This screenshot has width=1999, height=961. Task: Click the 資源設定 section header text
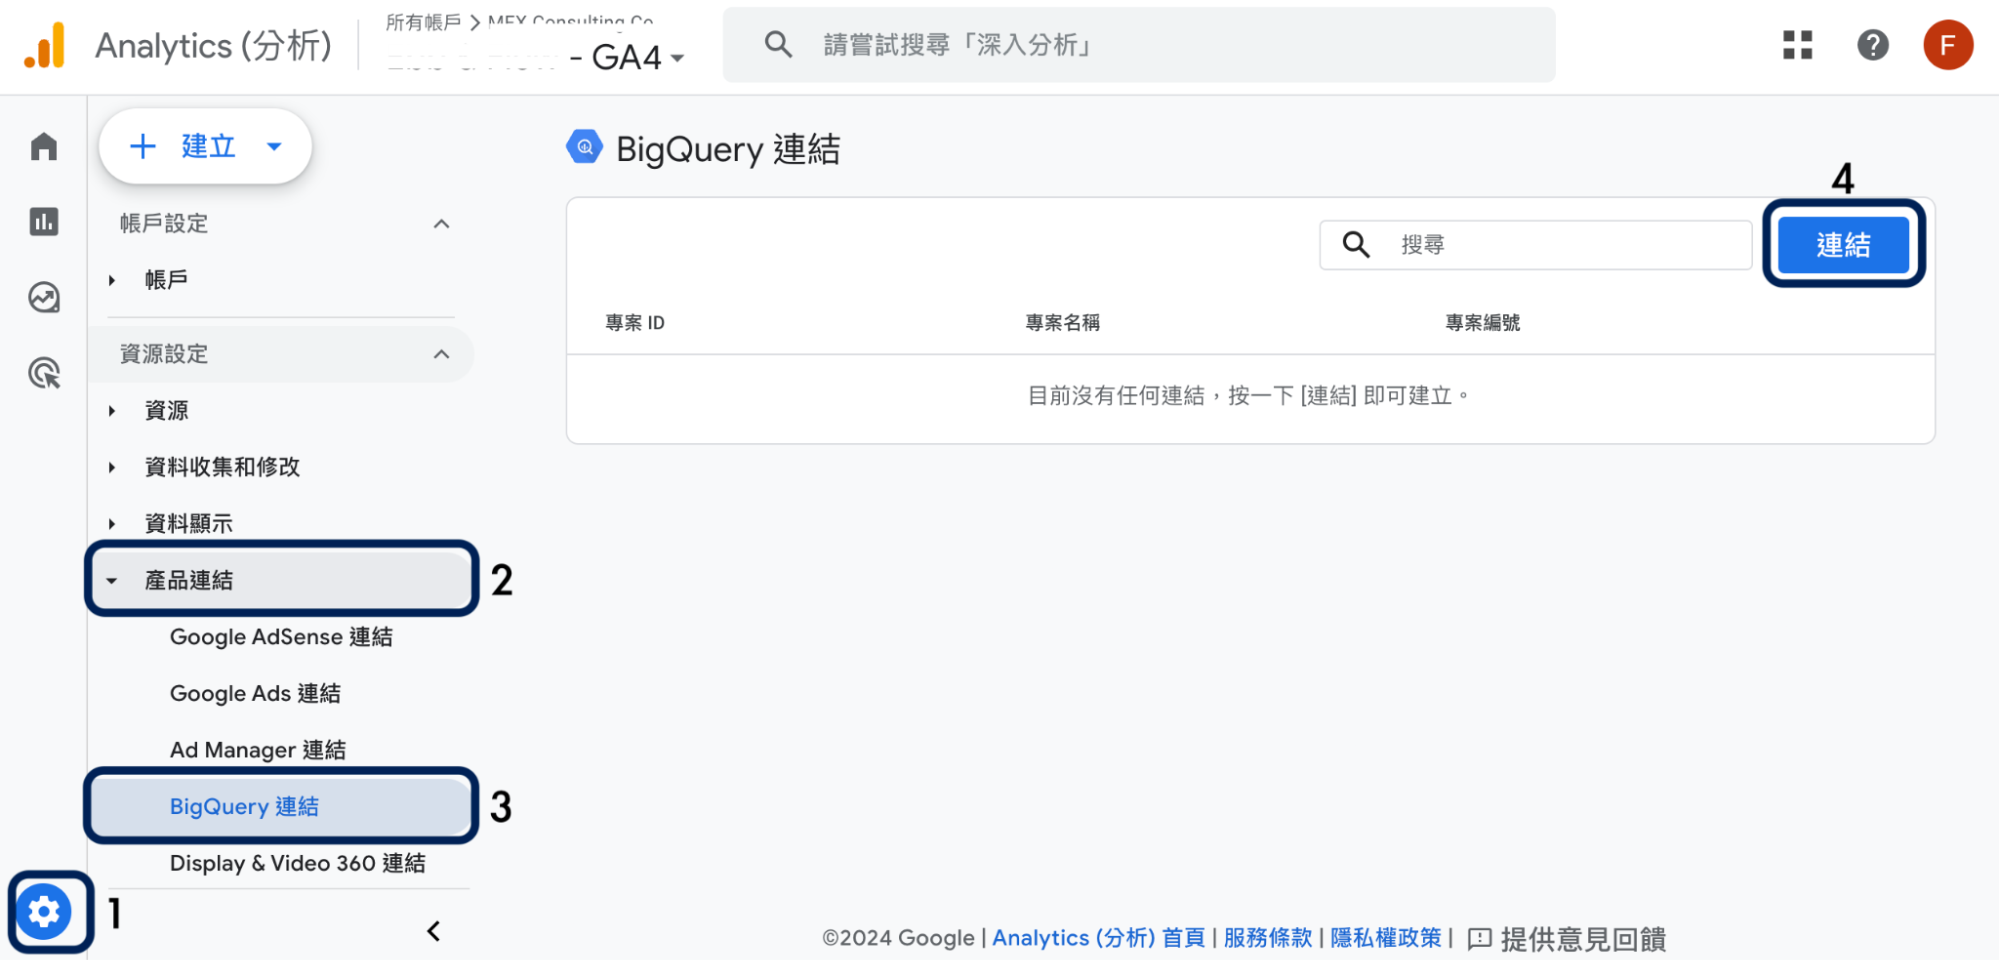point(164,354)
